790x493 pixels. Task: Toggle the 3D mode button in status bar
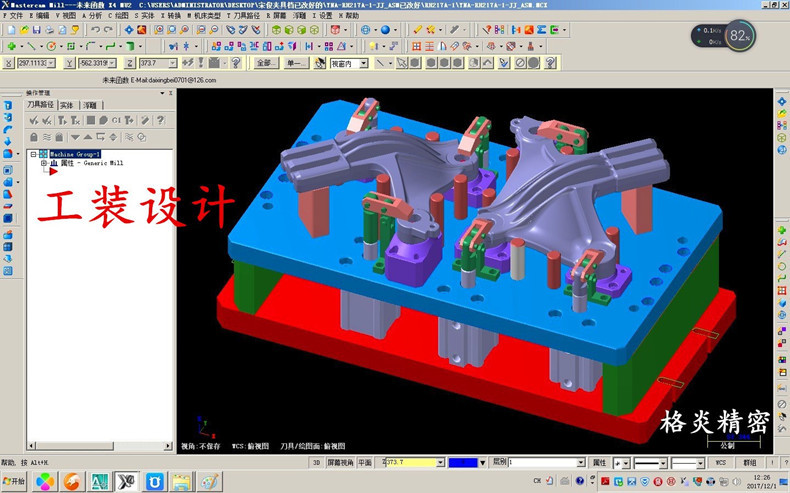pyautogui.click(x=316, y=463)
